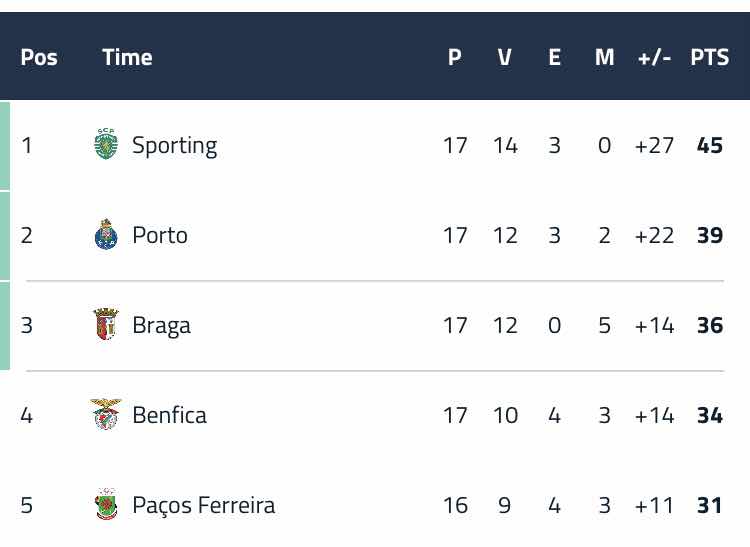Open the Paços Ferreira team link
The height and width of the screenshot is (547, 750).
(x=204, y=505)
